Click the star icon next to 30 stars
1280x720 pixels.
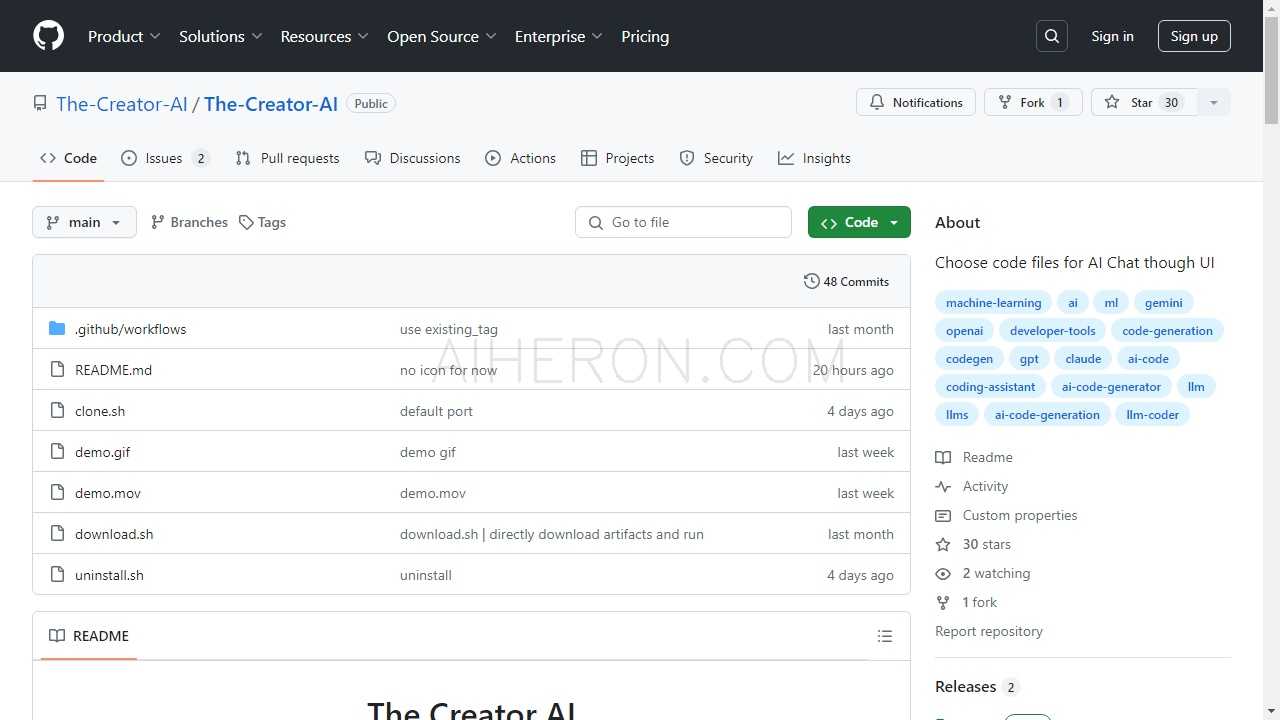943,544
